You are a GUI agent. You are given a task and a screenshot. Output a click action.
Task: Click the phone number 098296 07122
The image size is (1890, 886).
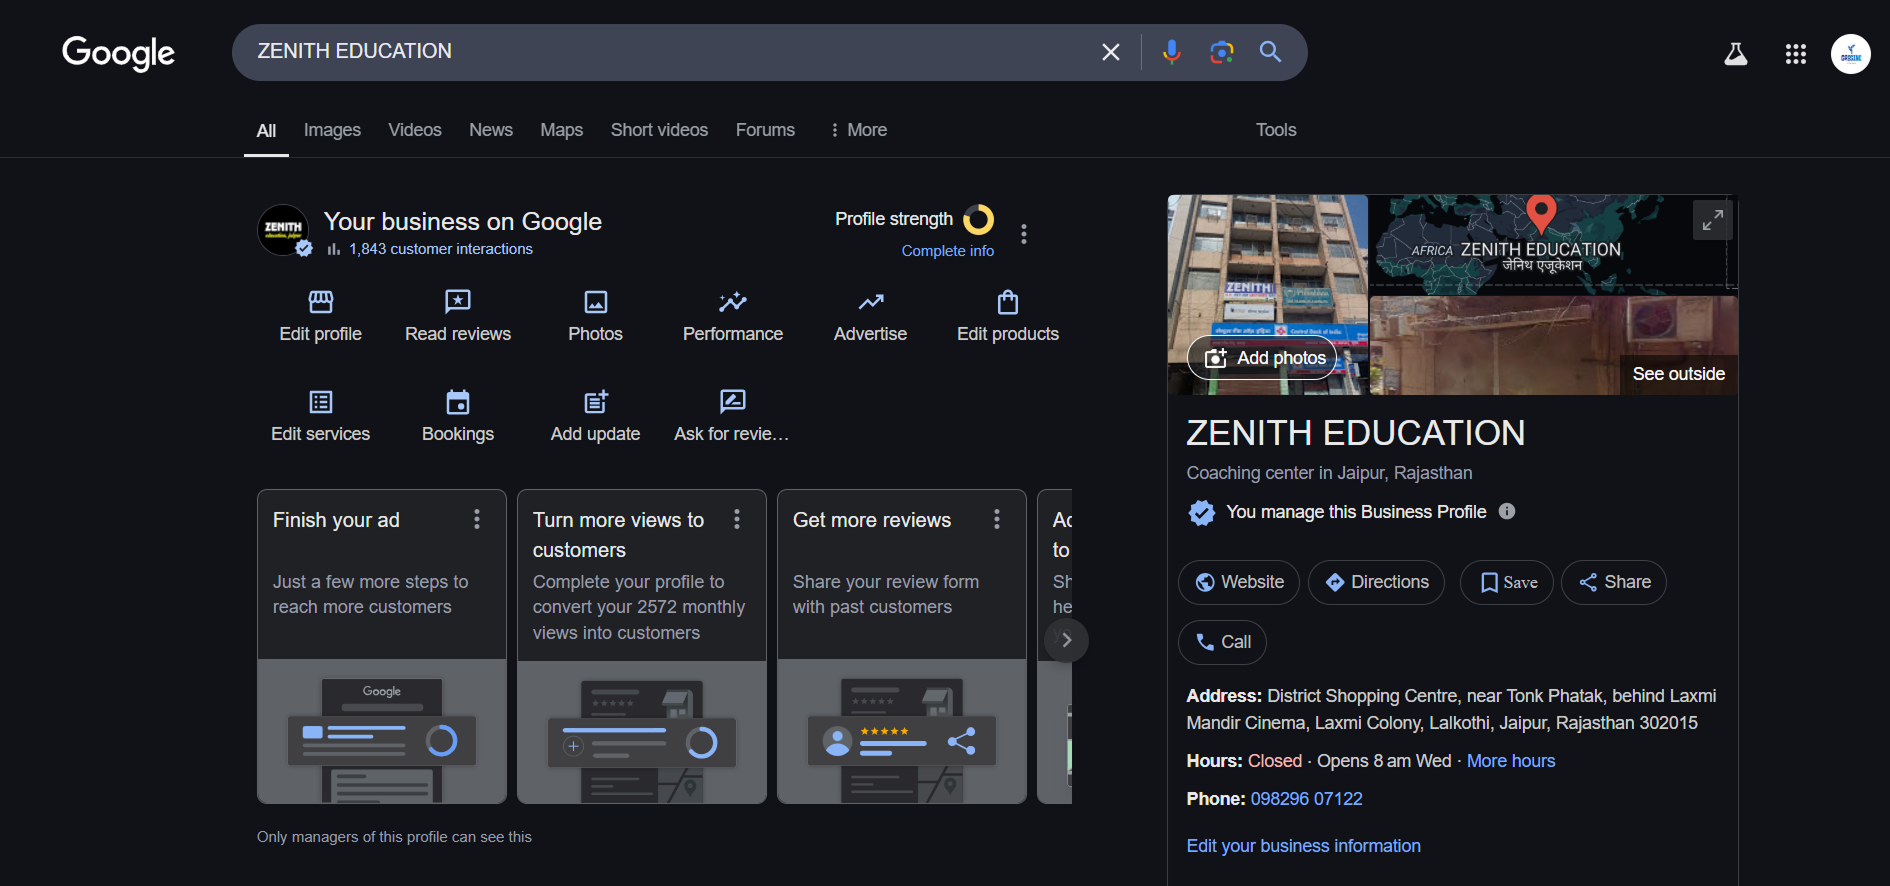[1306, 799]
